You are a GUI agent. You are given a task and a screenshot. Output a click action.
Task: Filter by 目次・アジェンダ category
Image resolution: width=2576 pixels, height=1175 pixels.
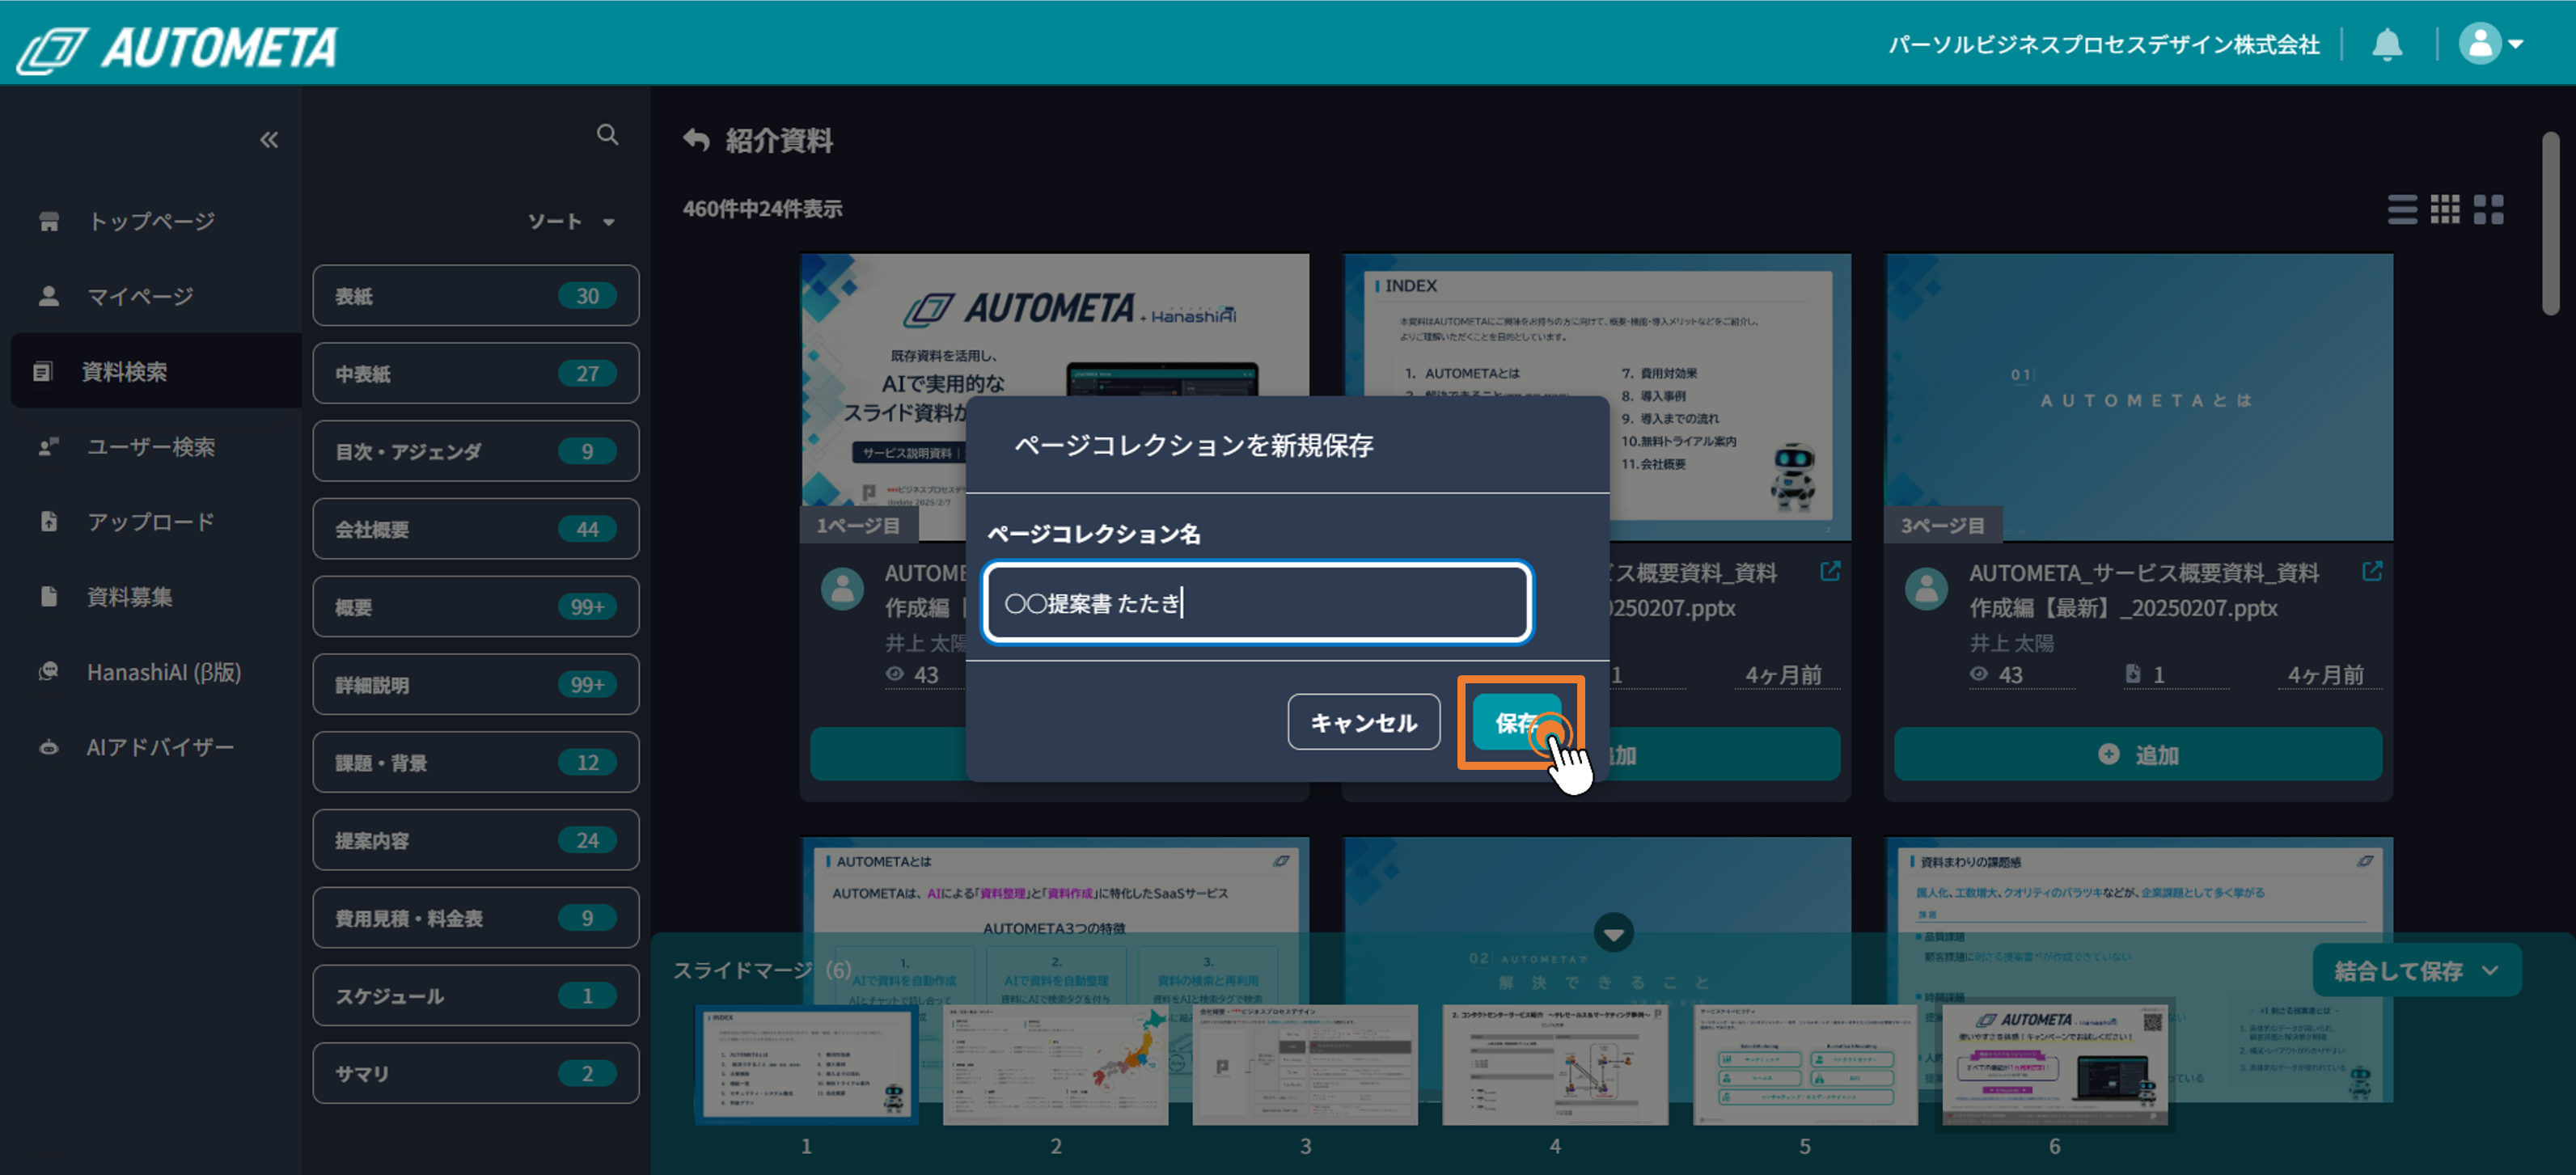pyautogui.click(x=475, y=451)
